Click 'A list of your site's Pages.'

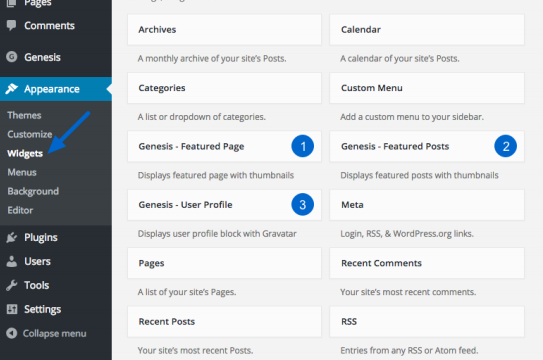(187, 292)
